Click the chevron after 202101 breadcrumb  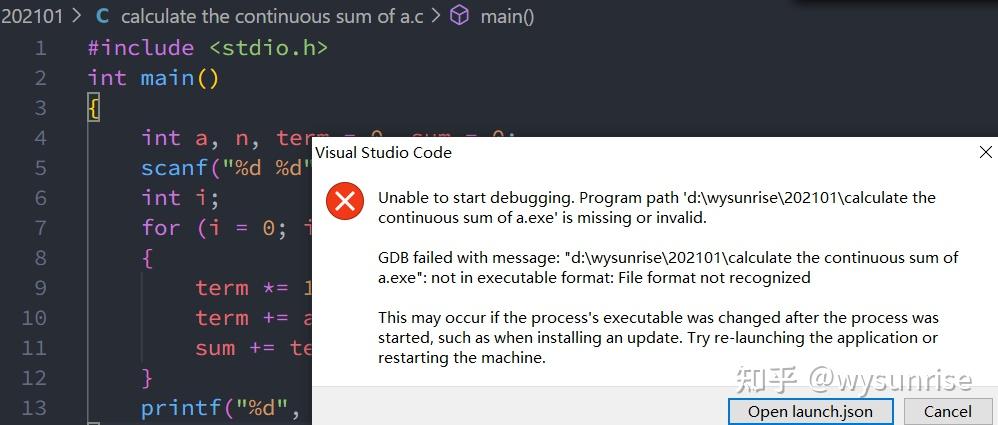[78, 17]
